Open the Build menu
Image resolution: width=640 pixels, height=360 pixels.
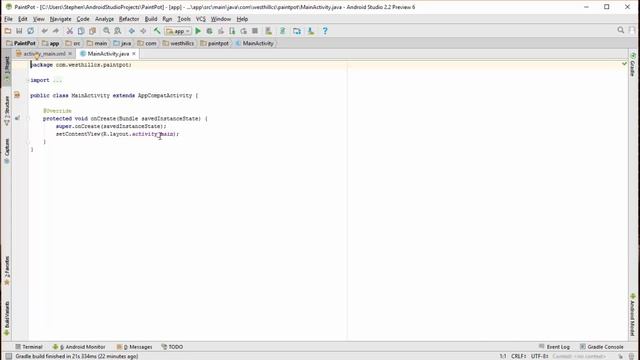click(151, 19)
